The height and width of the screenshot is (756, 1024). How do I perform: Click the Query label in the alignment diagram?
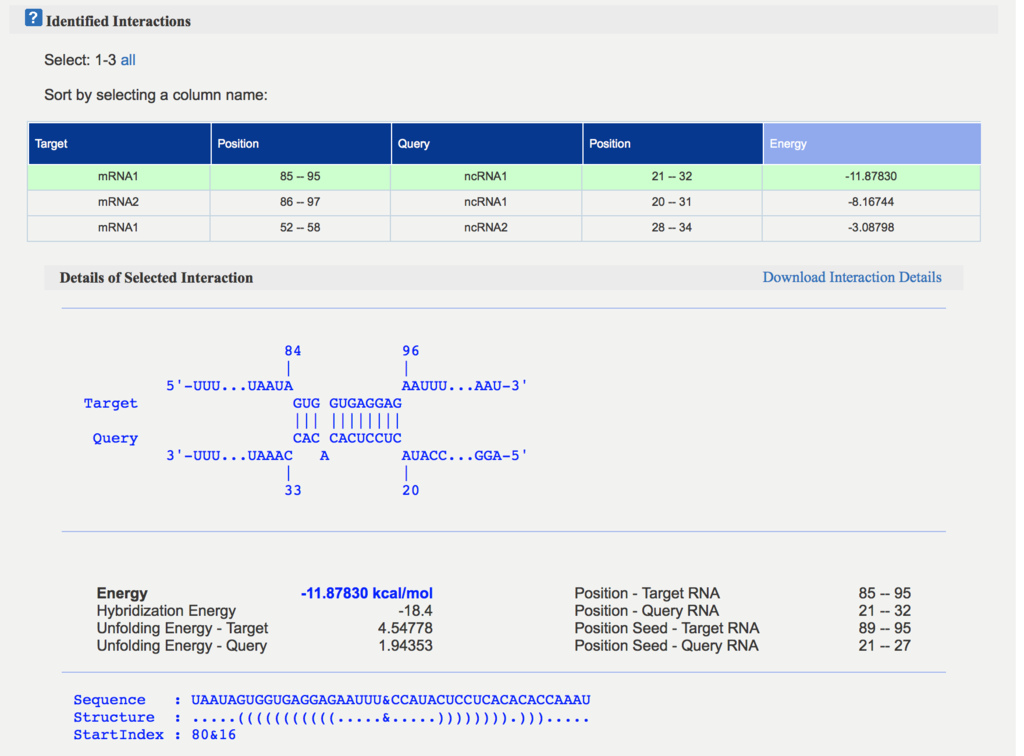tap(115, 438)
